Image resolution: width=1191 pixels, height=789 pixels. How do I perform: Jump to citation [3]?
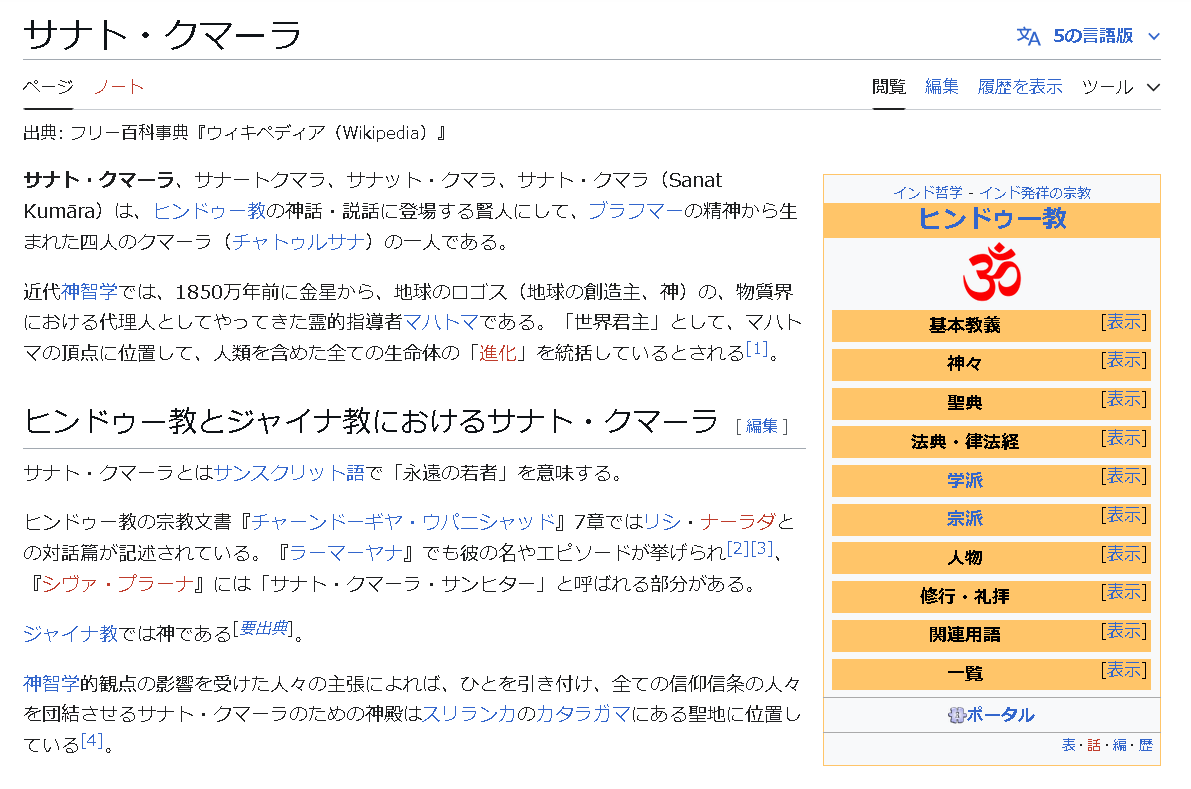tap(762, 548)
